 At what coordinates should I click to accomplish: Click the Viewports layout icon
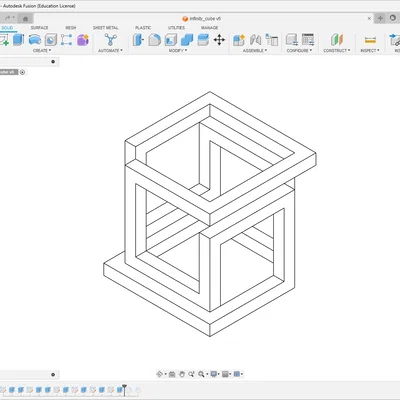pyautogui.click(x=237, y=374)
